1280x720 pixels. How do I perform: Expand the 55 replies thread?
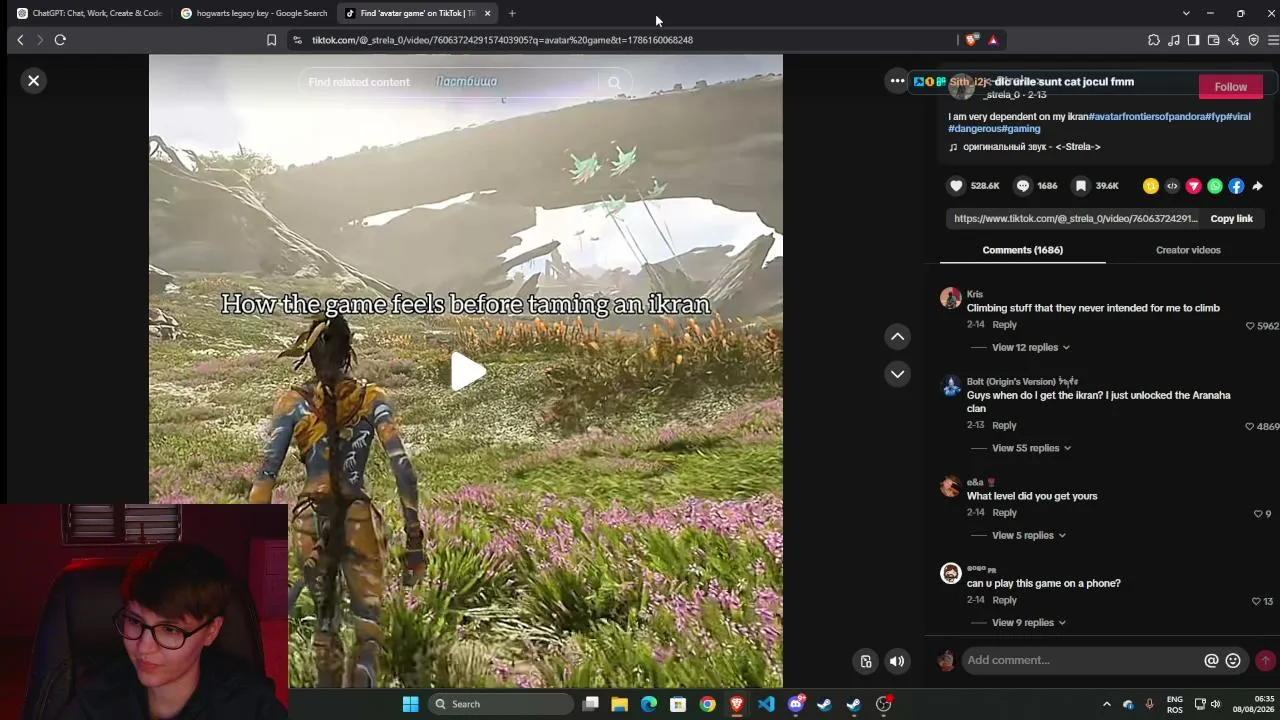pyautogui.click(x=1031, y=448)
